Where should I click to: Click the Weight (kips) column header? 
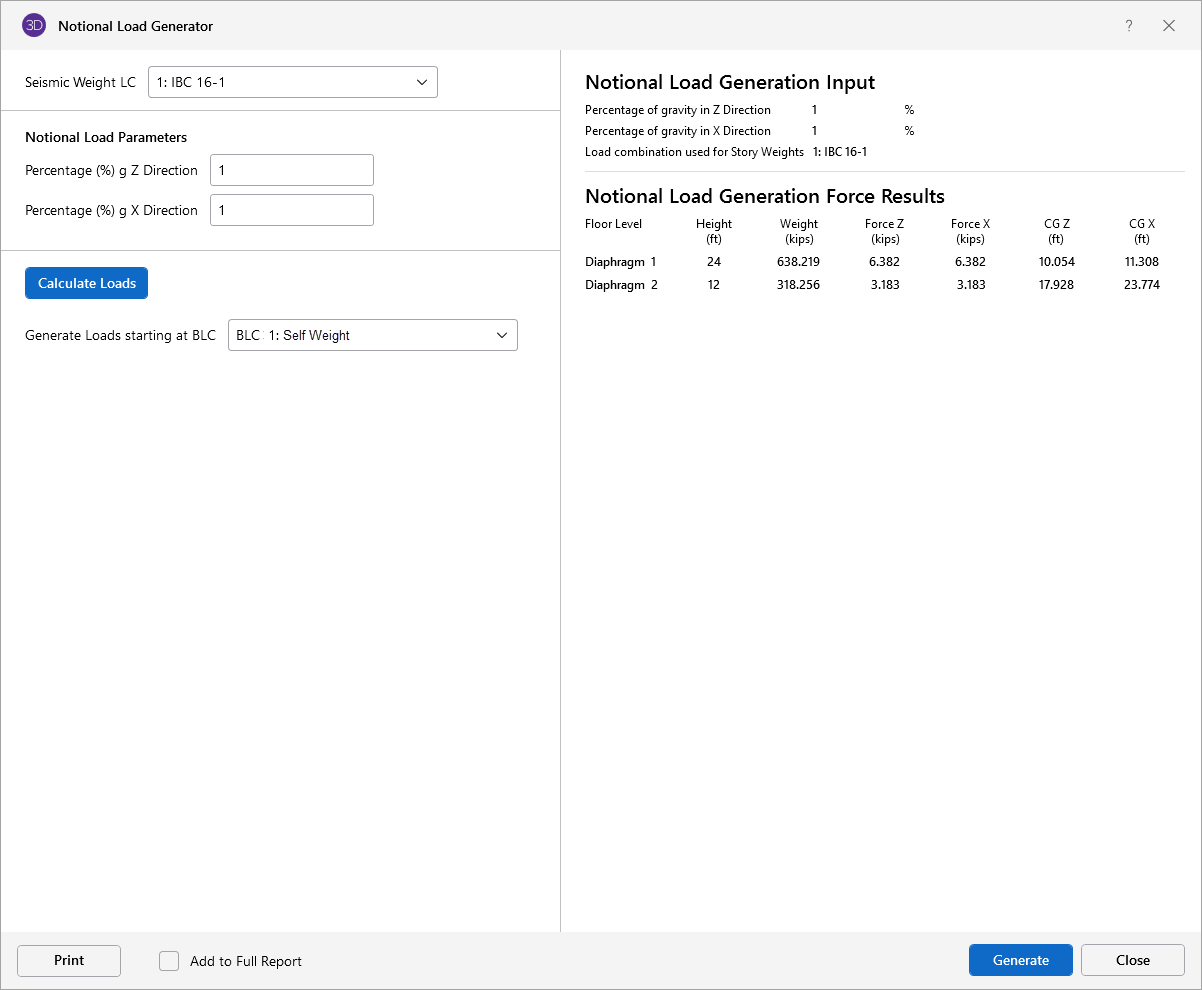coord(798,231)
